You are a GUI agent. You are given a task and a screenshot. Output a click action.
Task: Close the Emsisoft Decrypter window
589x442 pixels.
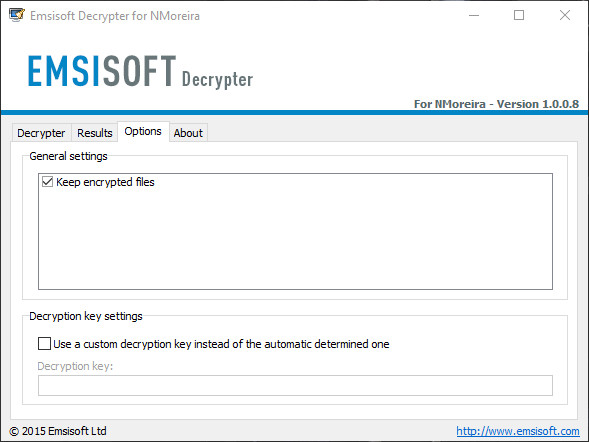pos(565,15)
